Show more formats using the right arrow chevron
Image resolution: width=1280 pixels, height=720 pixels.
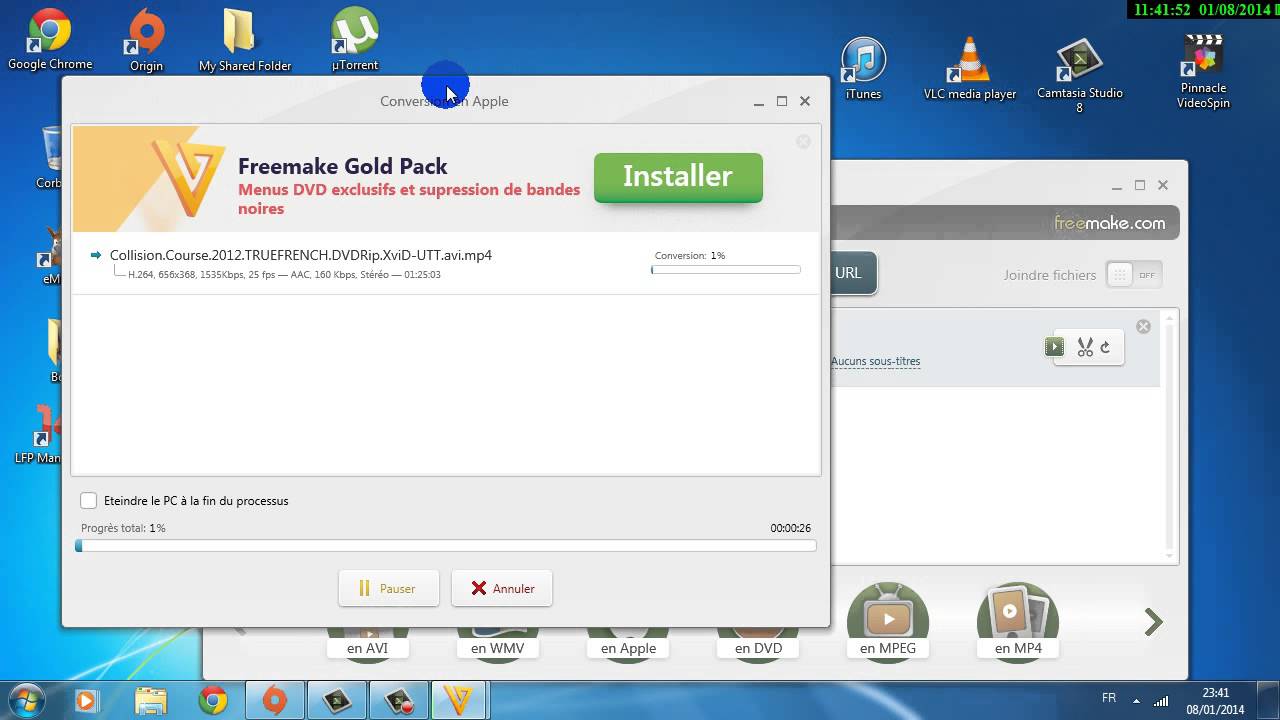click(x=1154, y=622)
